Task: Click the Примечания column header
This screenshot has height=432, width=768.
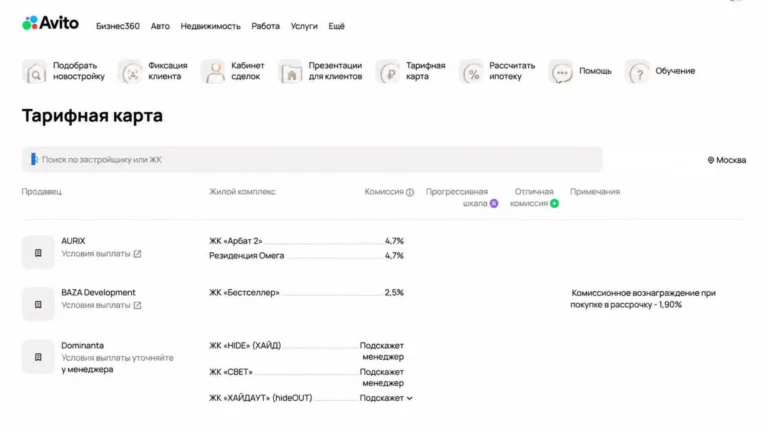Action: coord(595,192)
